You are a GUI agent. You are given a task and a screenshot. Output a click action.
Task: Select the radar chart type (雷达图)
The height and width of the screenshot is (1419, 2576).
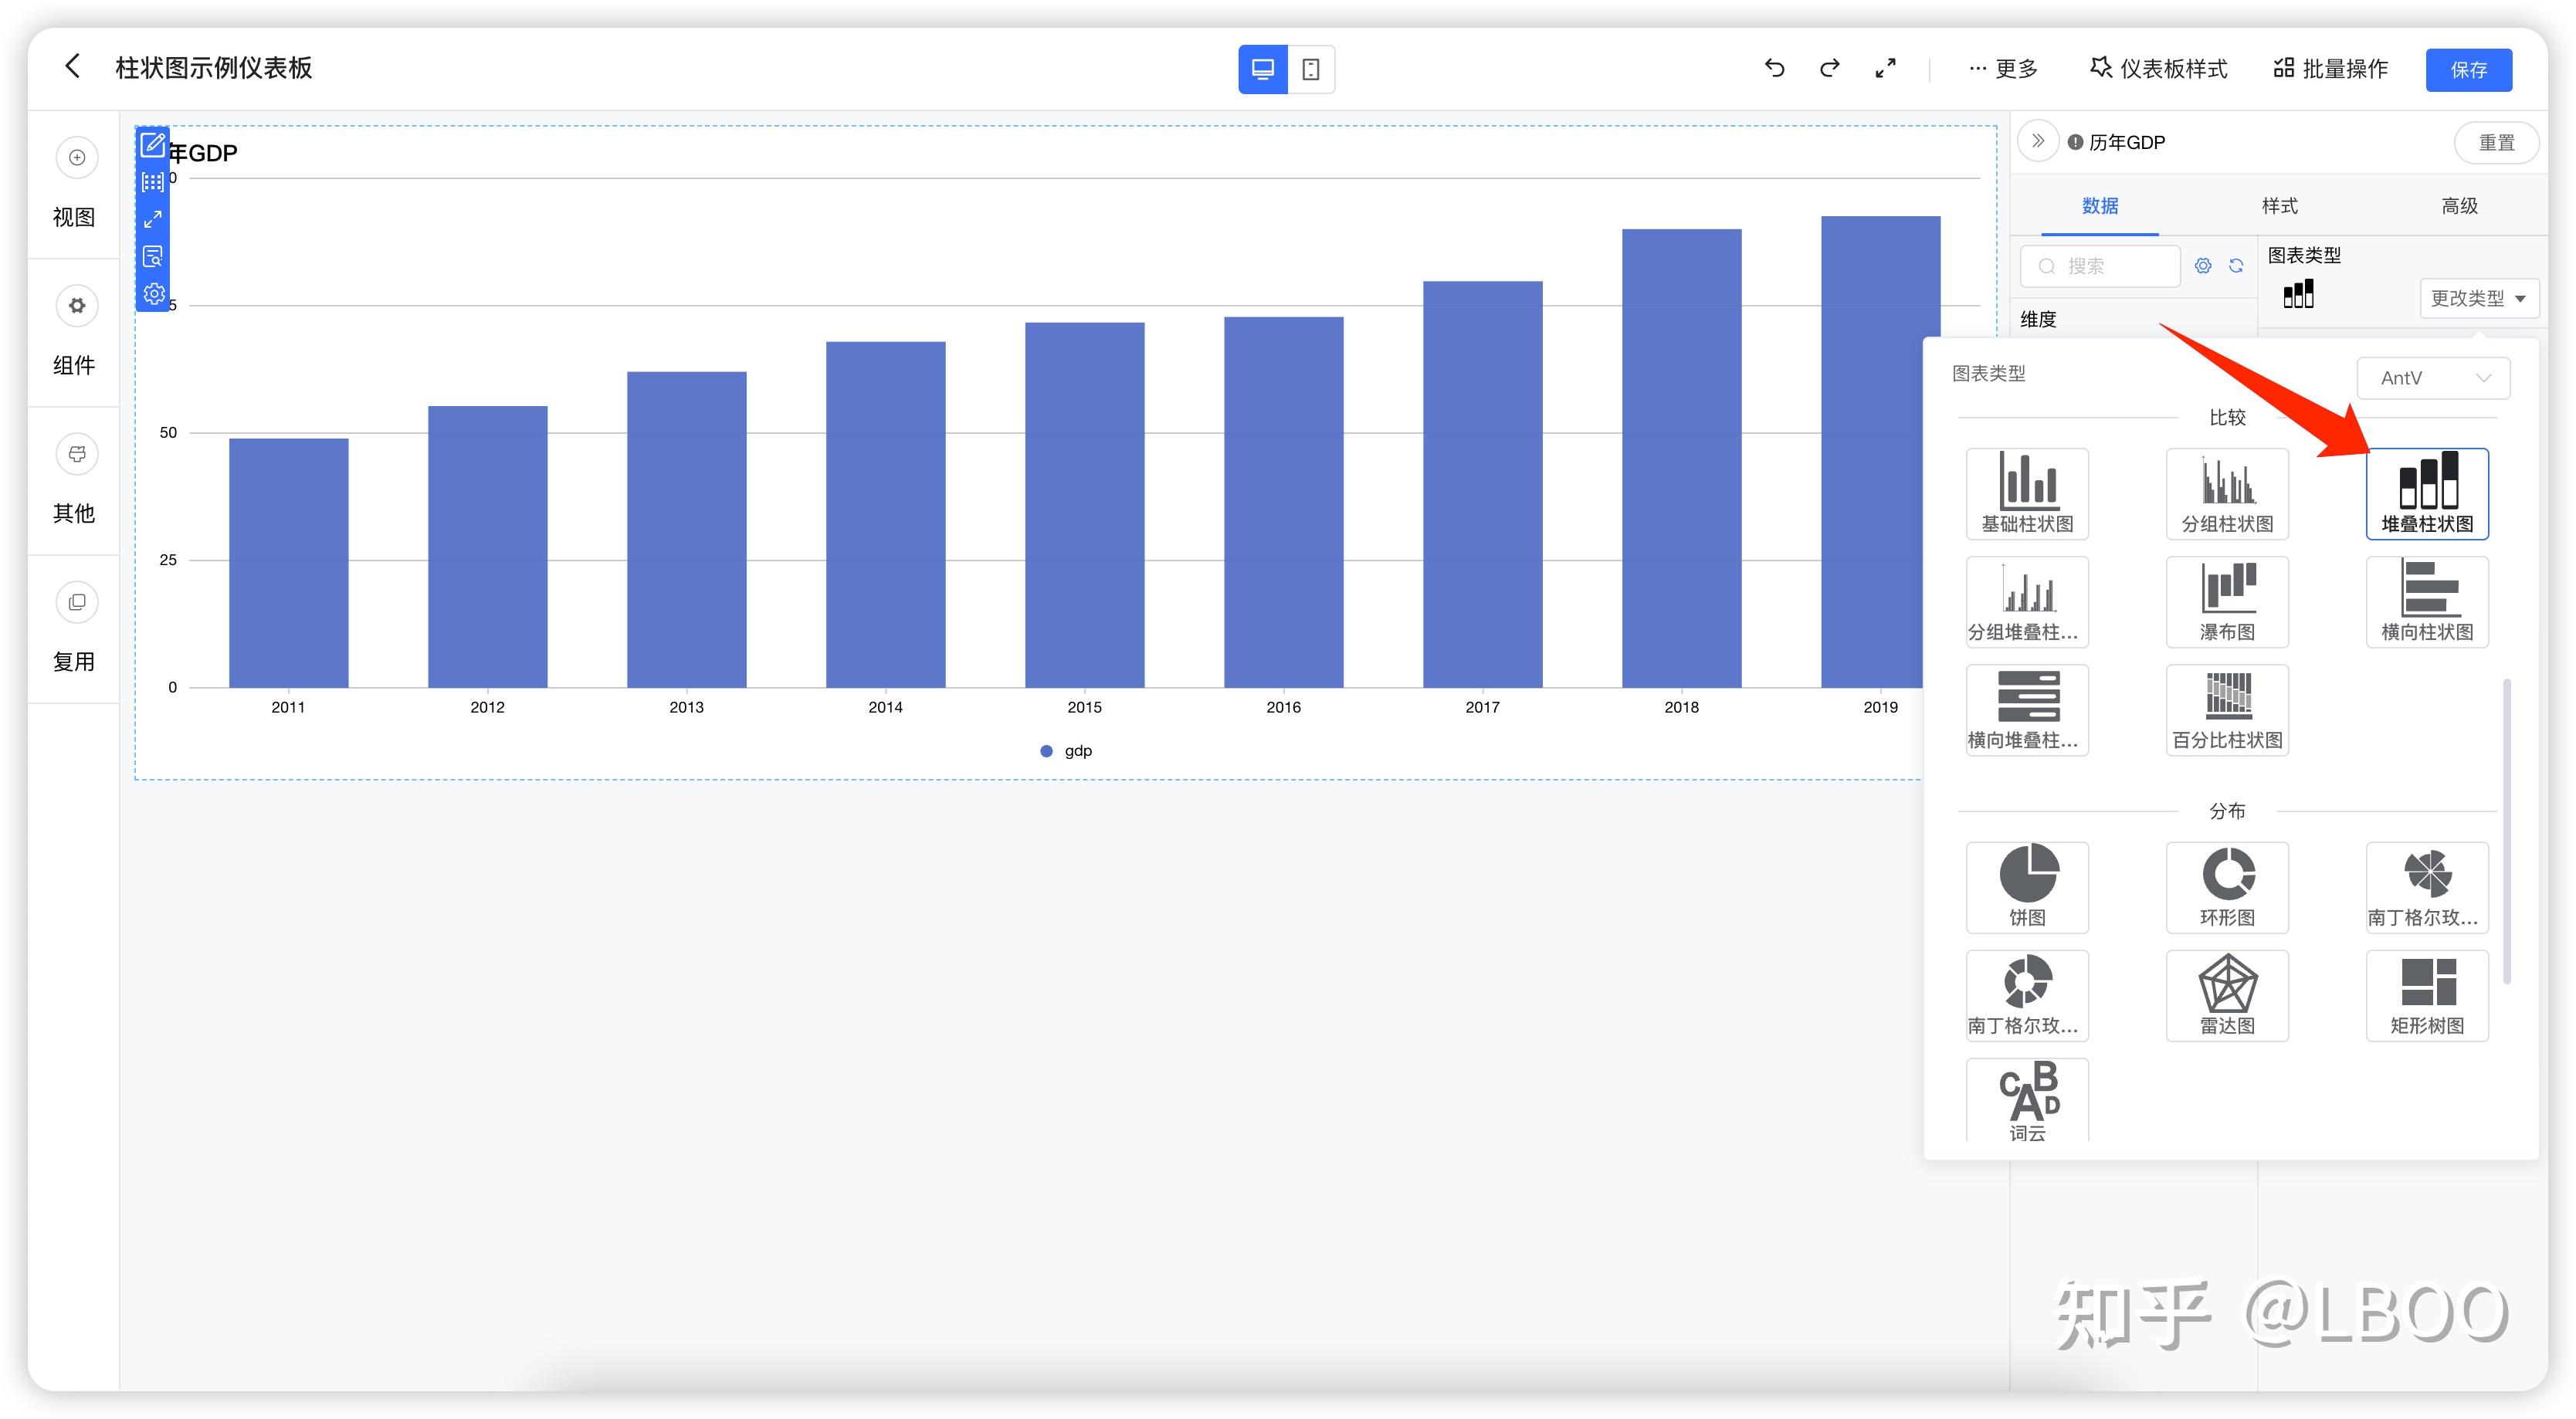[x=2227, y=995]
